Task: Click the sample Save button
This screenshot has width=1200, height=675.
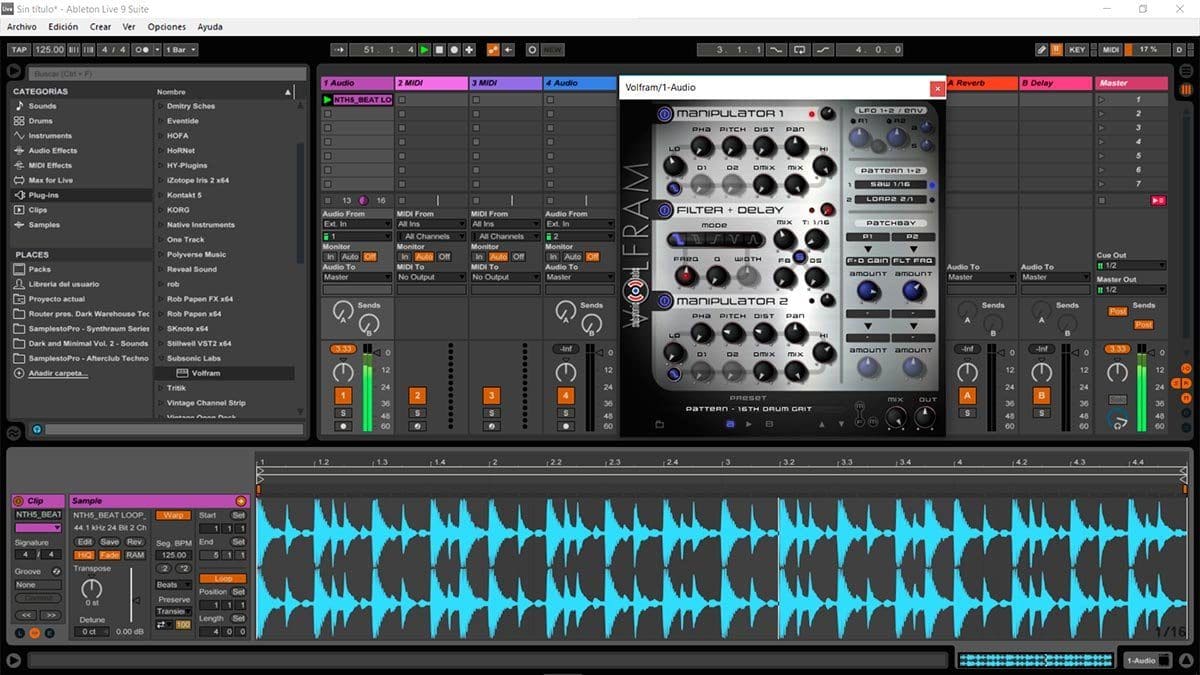Action: coord(110,542)
